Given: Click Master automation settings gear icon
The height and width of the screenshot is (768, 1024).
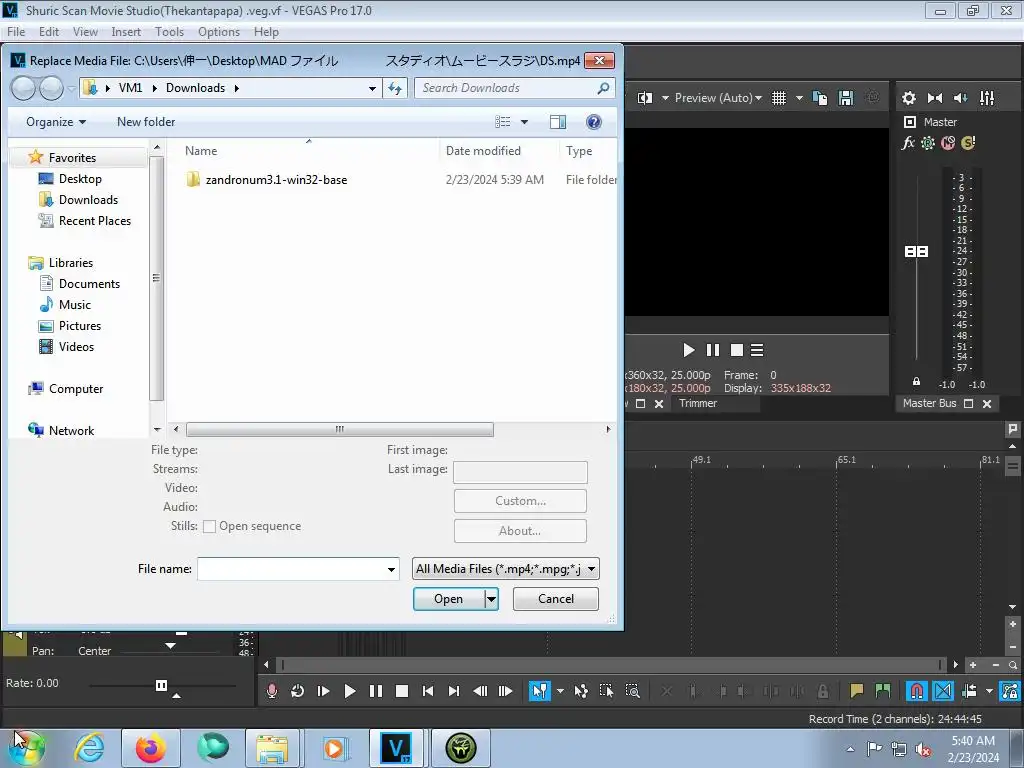Looking at the screenshot, I should [x=927, y=143].
